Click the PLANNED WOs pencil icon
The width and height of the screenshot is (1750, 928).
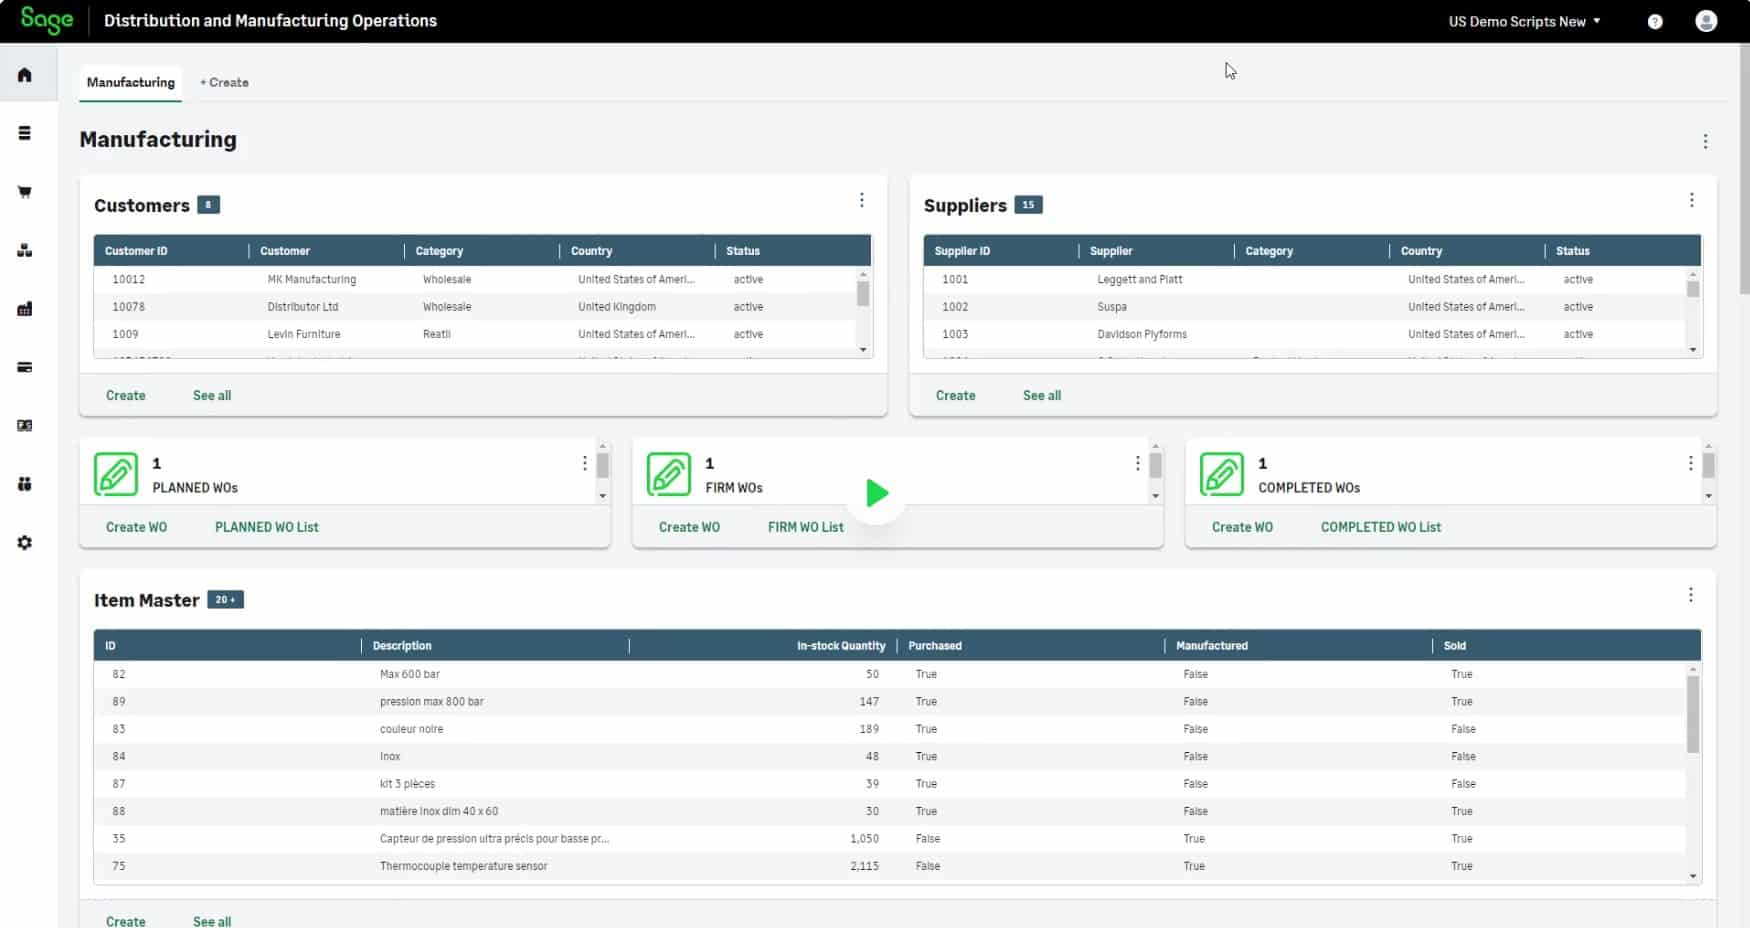[116, 475]
